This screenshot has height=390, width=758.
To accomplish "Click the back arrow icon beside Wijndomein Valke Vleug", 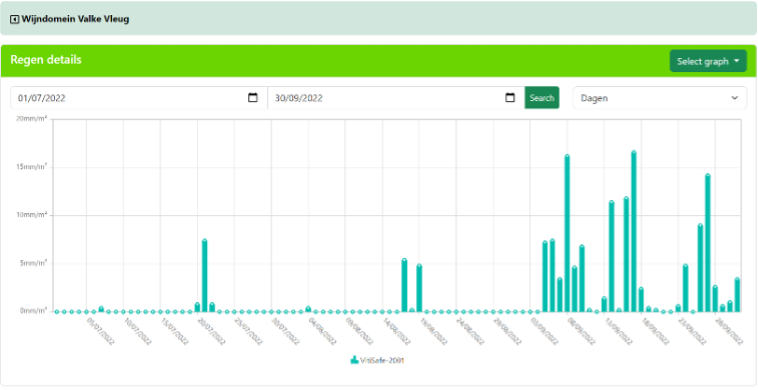I will (x=15, y=19).
